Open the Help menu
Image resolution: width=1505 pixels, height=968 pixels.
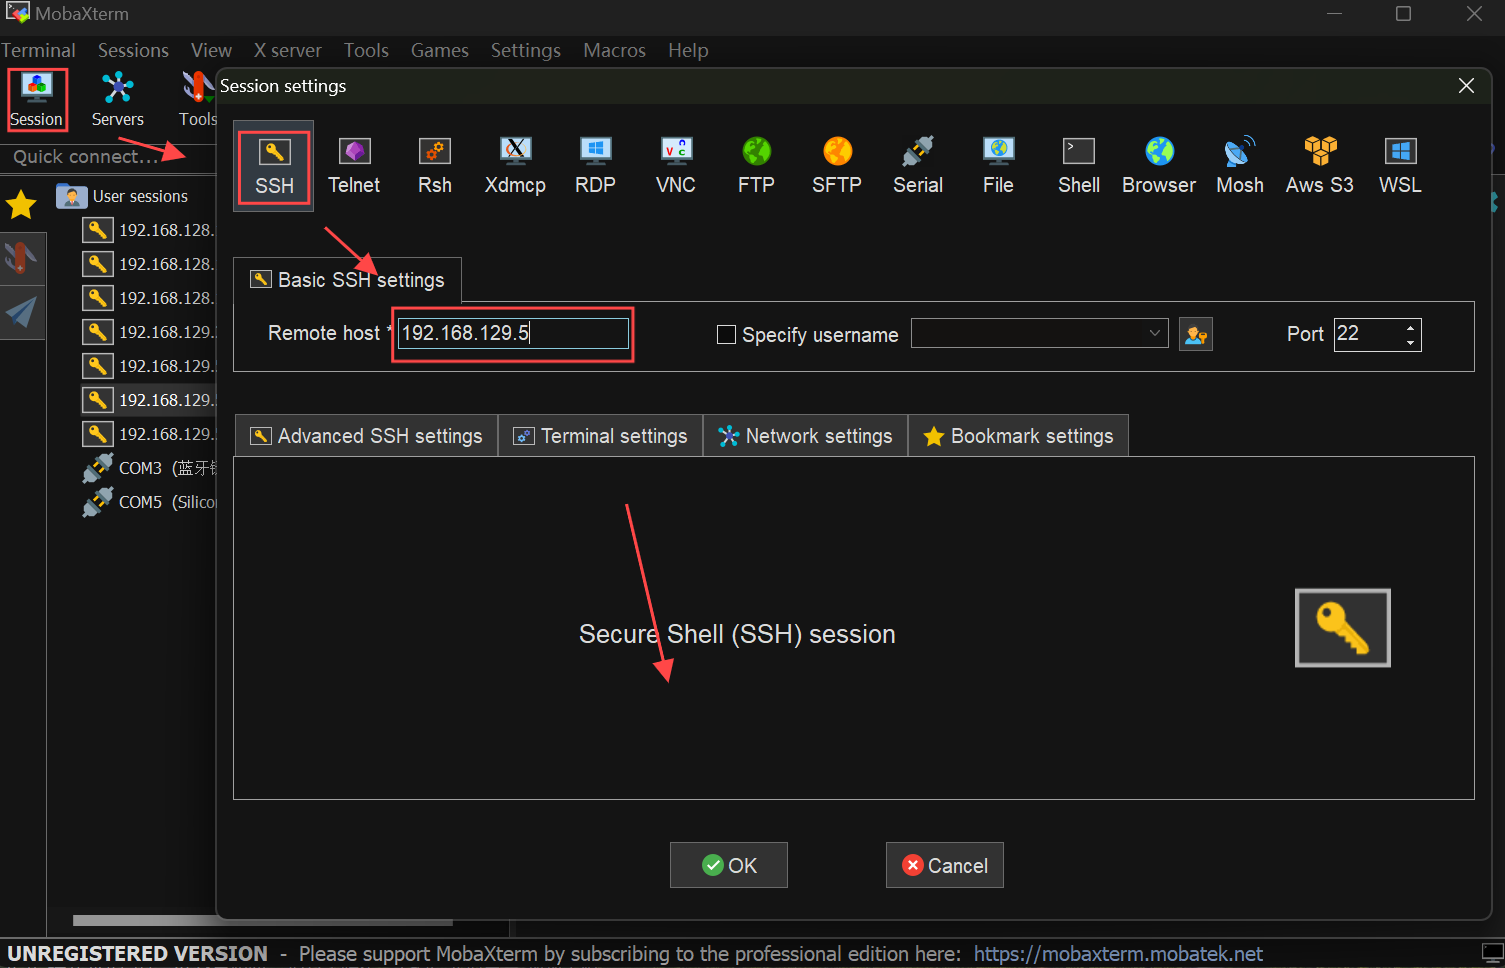pyautogui.click(x=688, y=50)
